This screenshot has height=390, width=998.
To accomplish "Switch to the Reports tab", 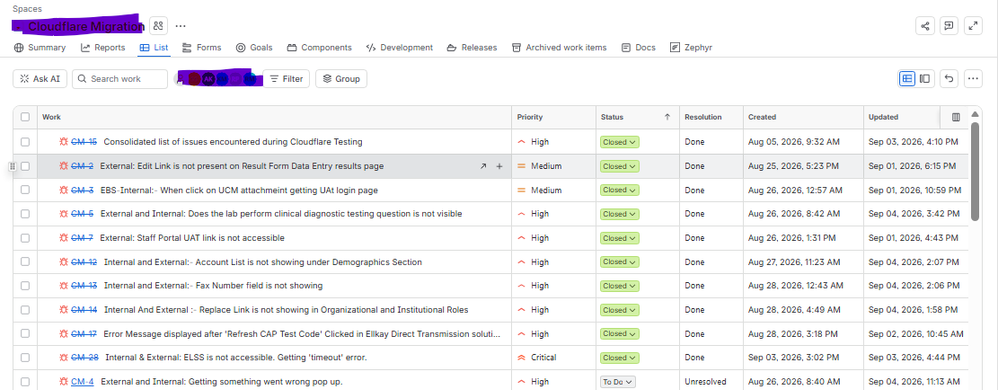I will [x=102, y=48].
